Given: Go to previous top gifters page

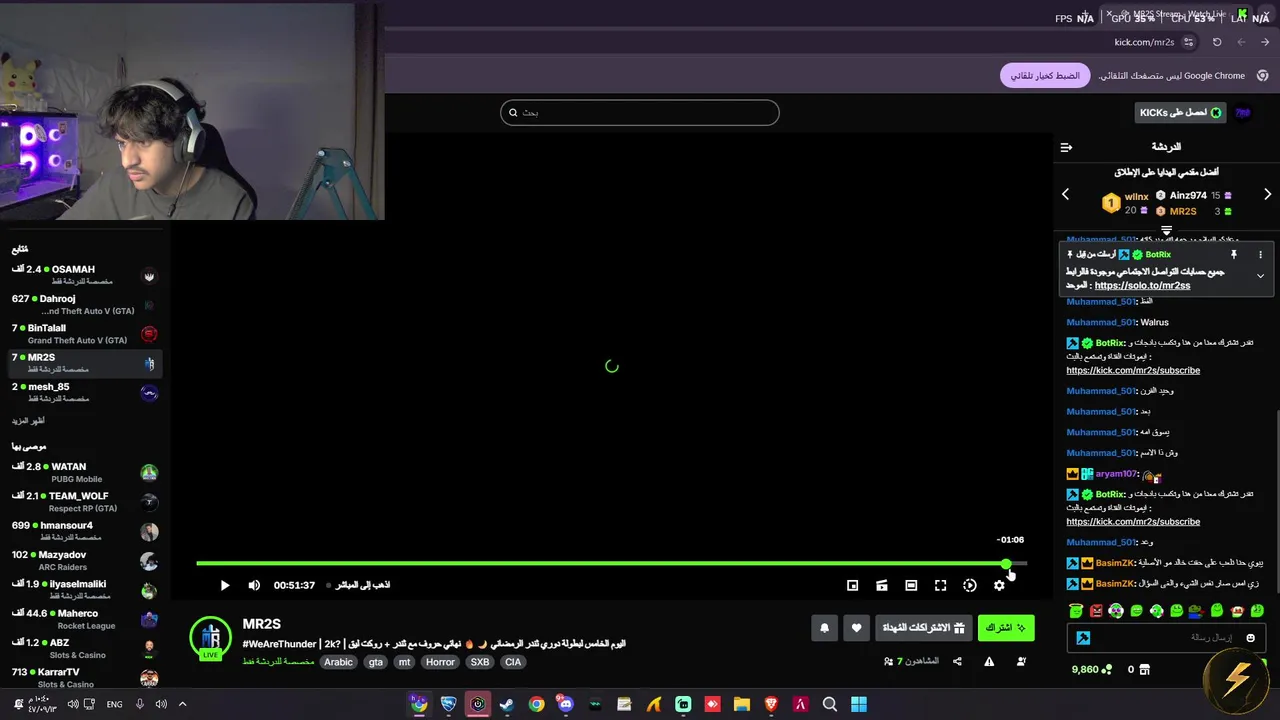Looking at the screenshot, I should click(x=1065, y=194).
